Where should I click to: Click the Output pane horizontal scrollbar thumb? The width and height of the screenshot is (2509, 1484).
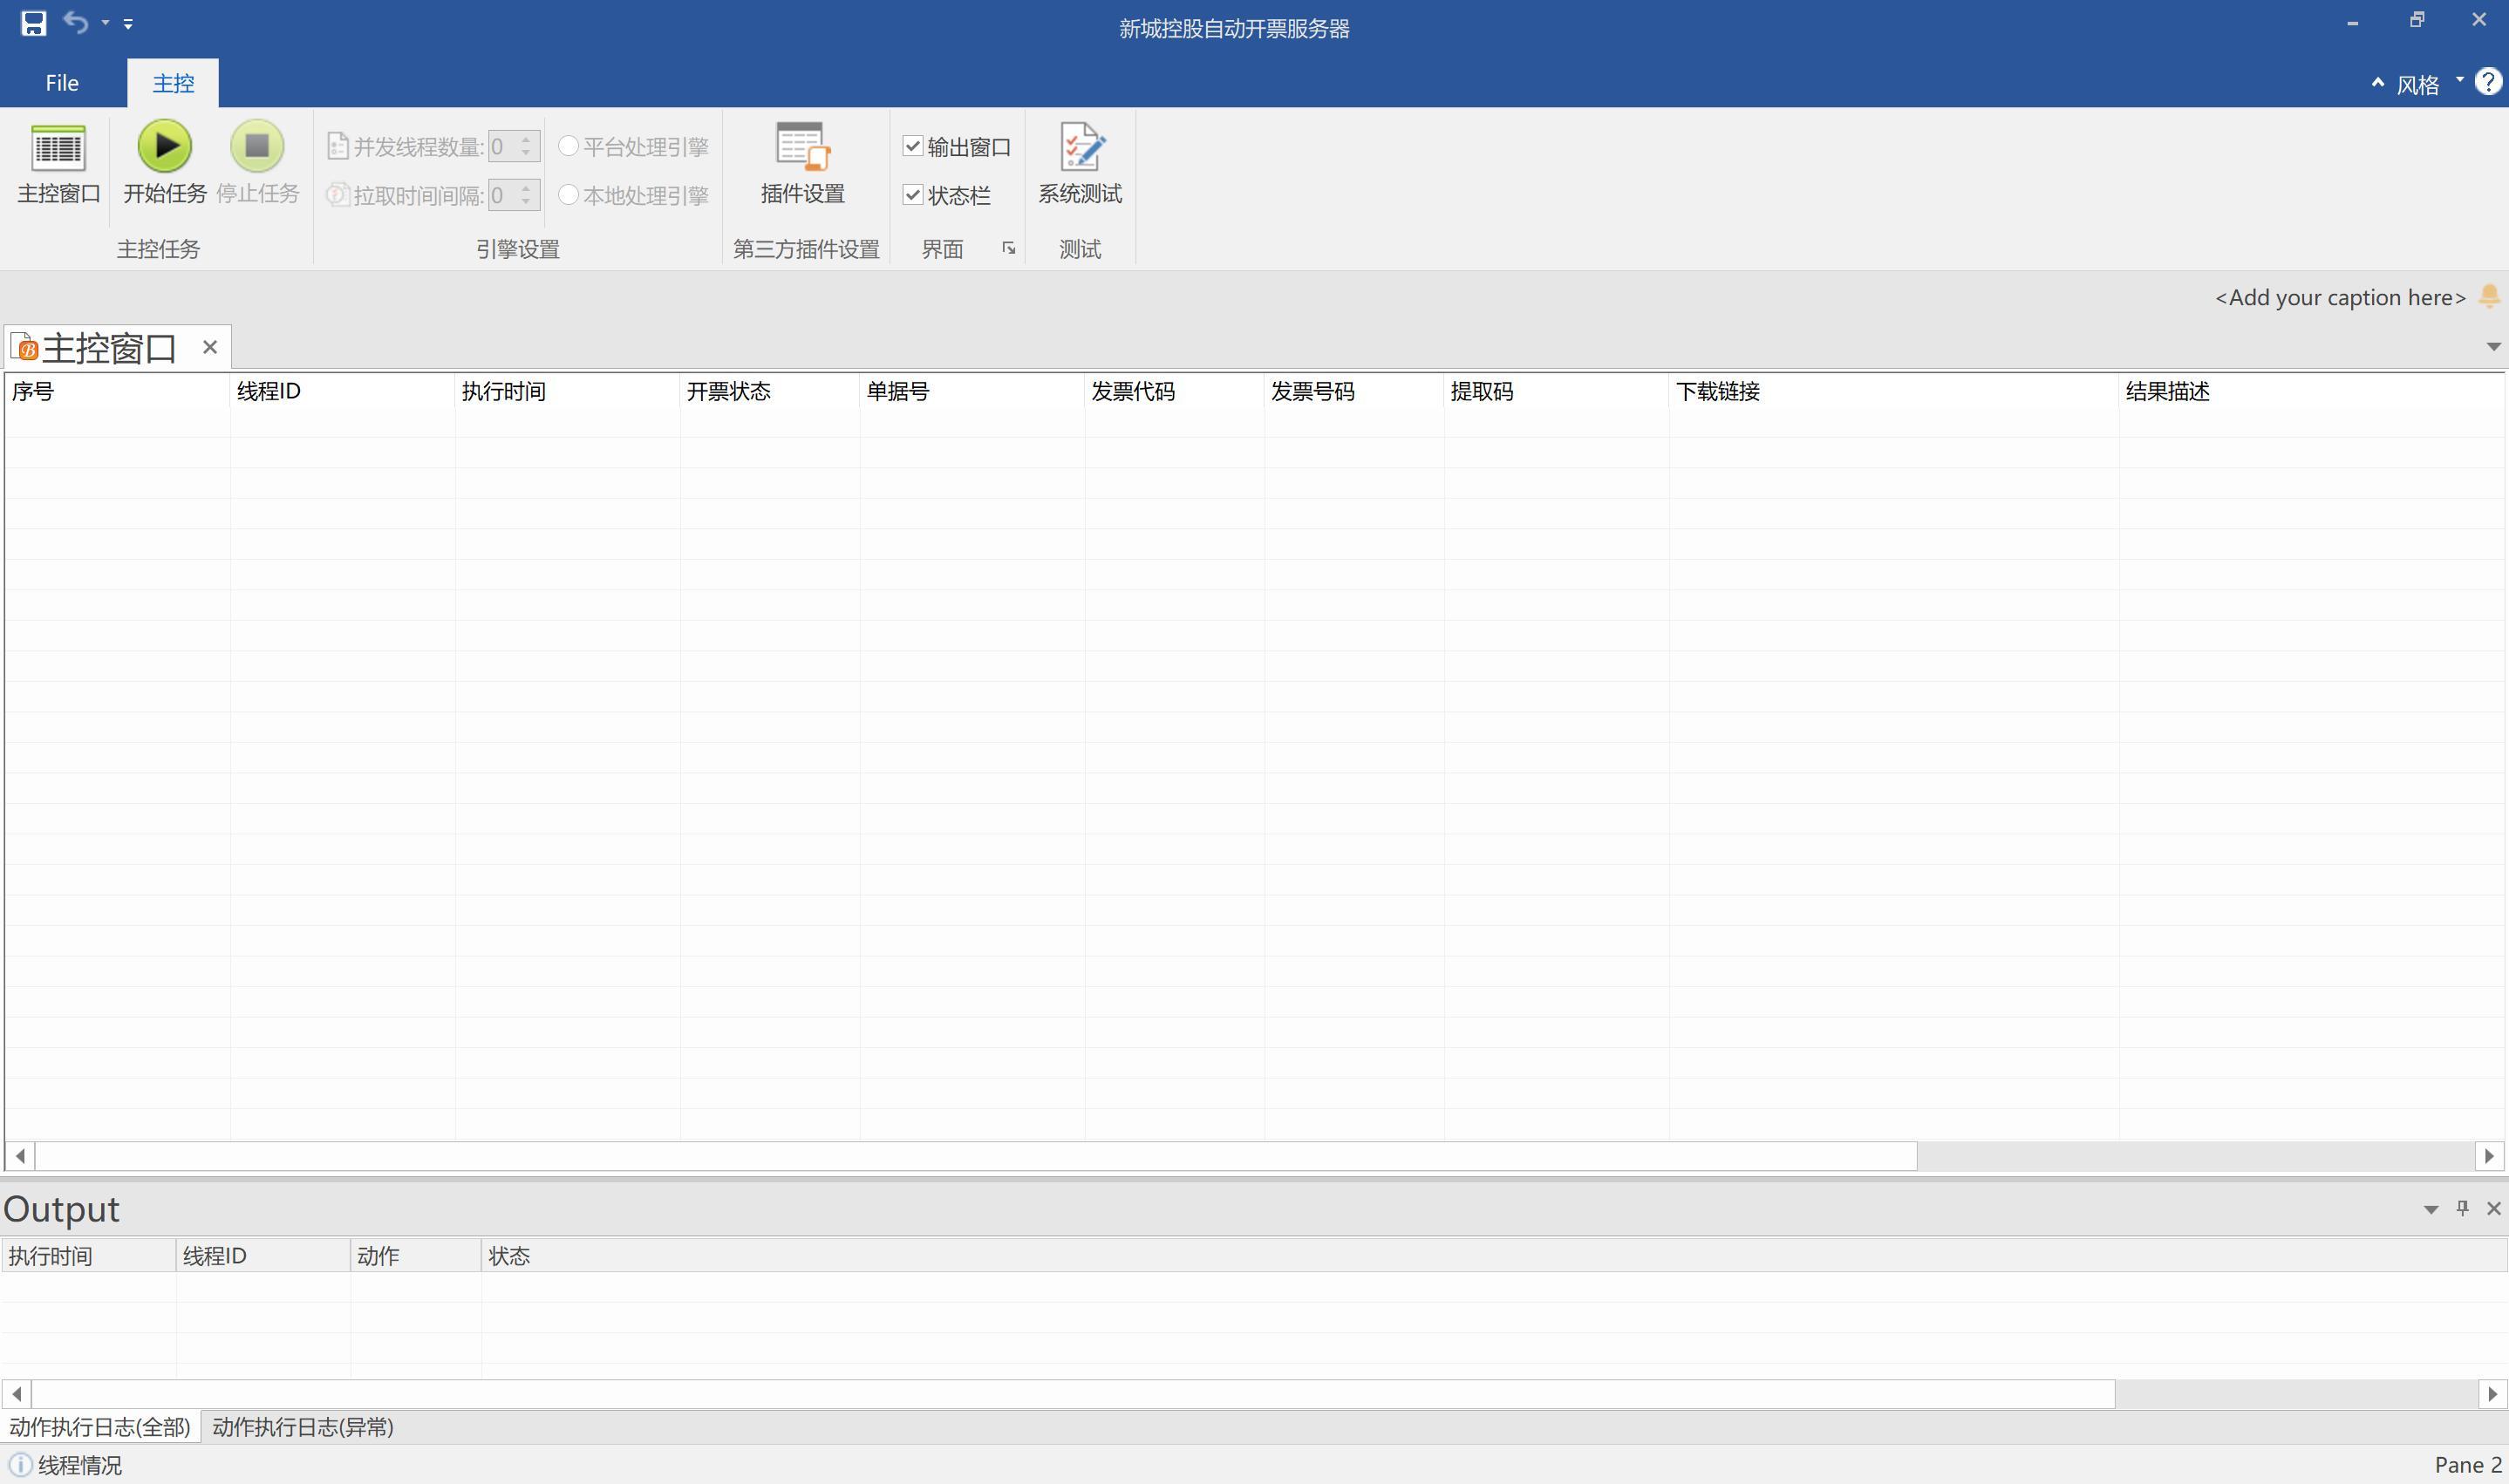click(x=1073, y=1394)
